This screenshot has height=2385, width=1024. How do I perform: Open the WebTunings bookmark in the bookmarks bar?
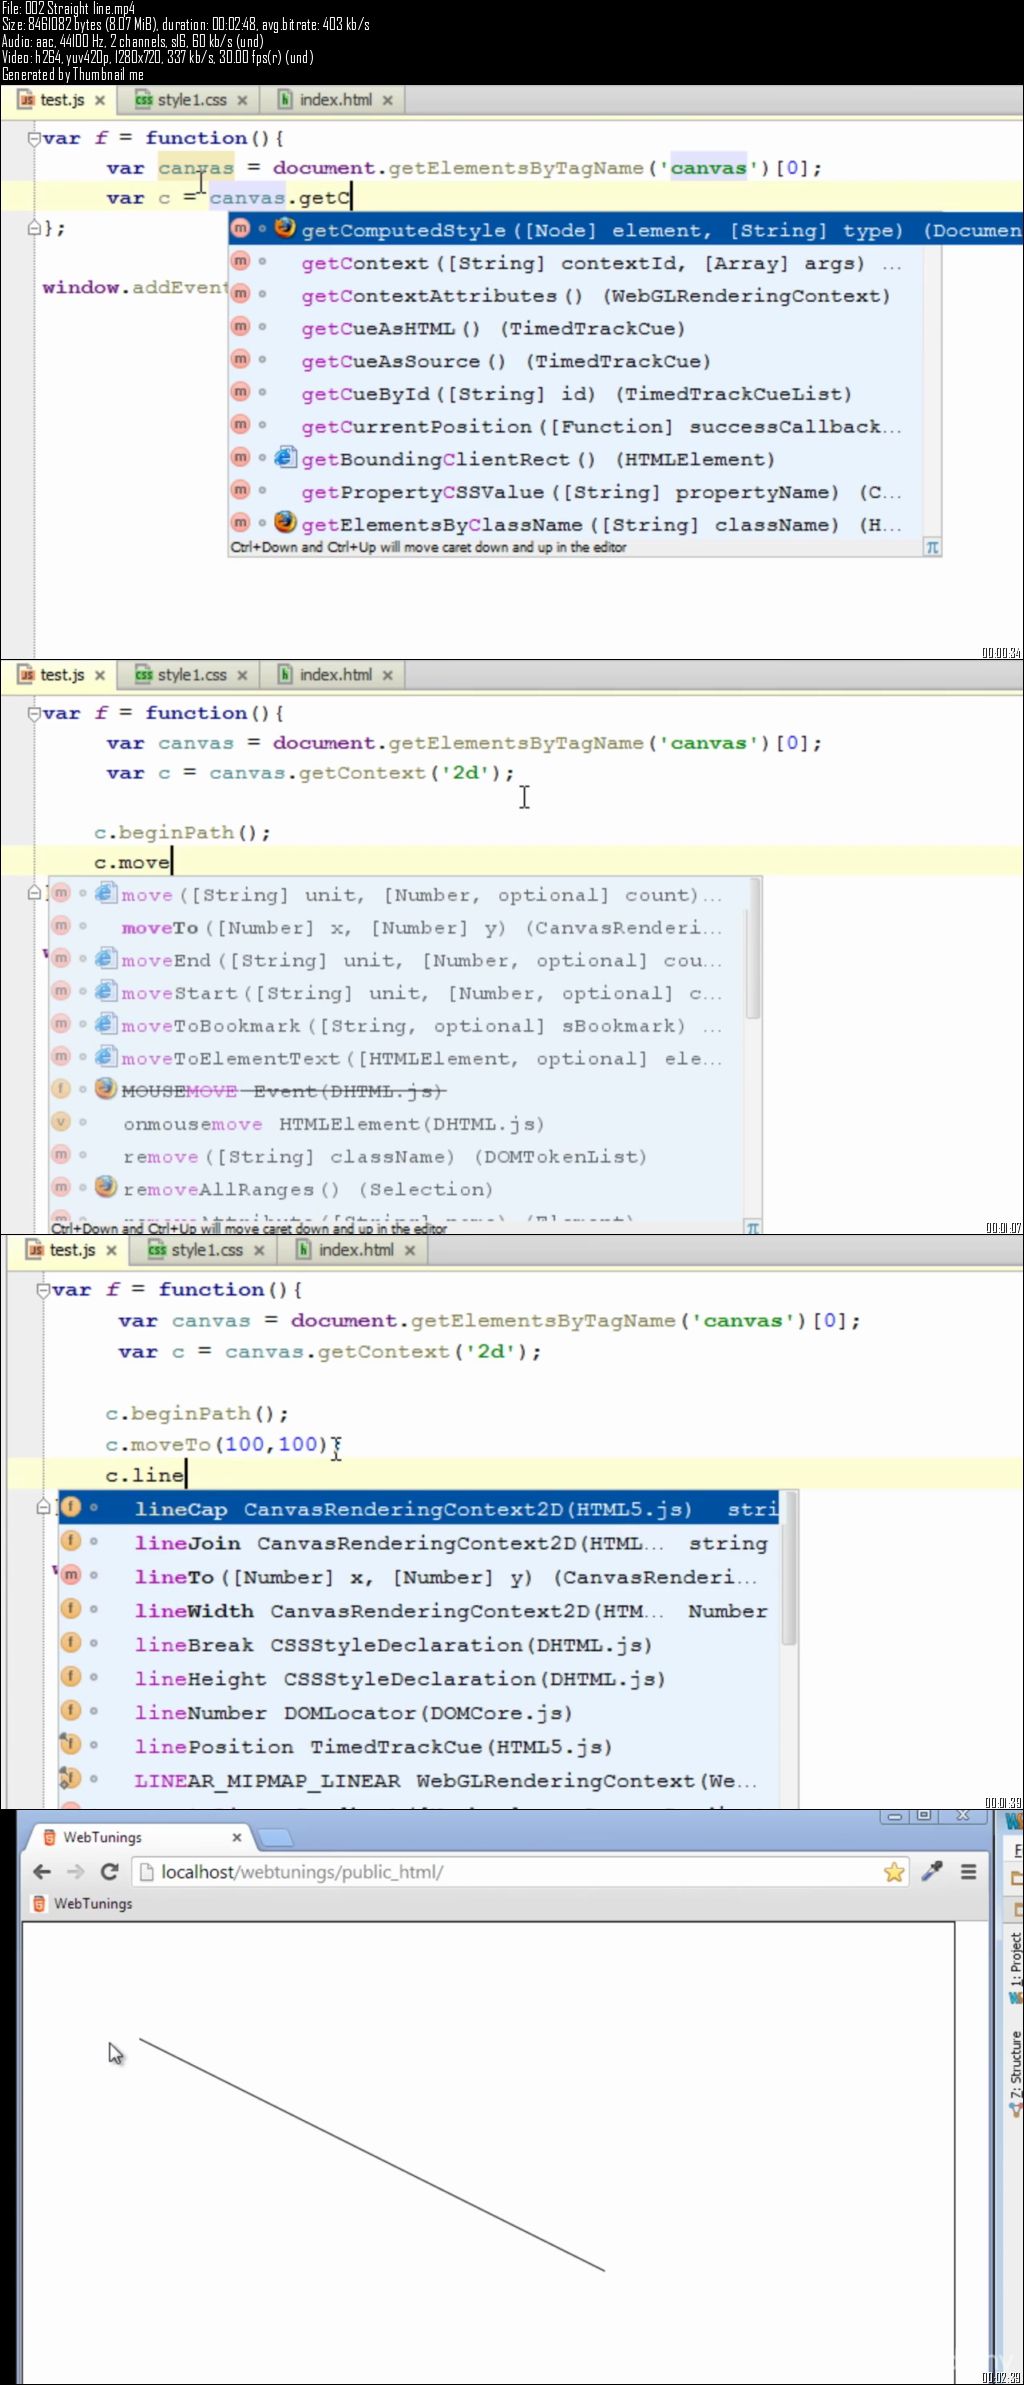(83, 1903)
